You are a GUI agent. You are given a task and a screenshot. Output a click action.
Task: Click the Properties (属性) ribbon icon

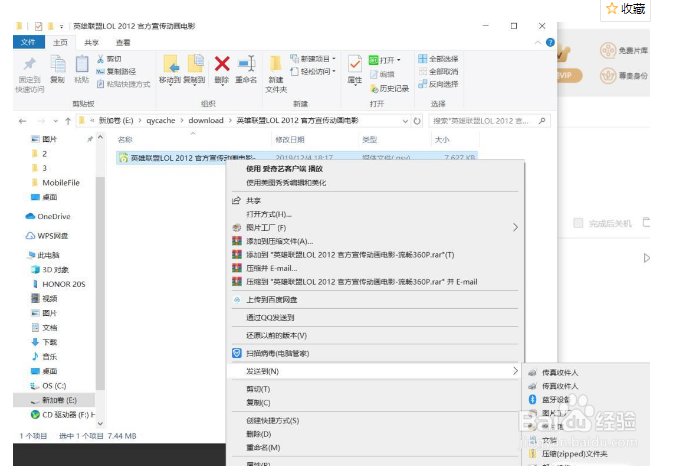(355, 69)
